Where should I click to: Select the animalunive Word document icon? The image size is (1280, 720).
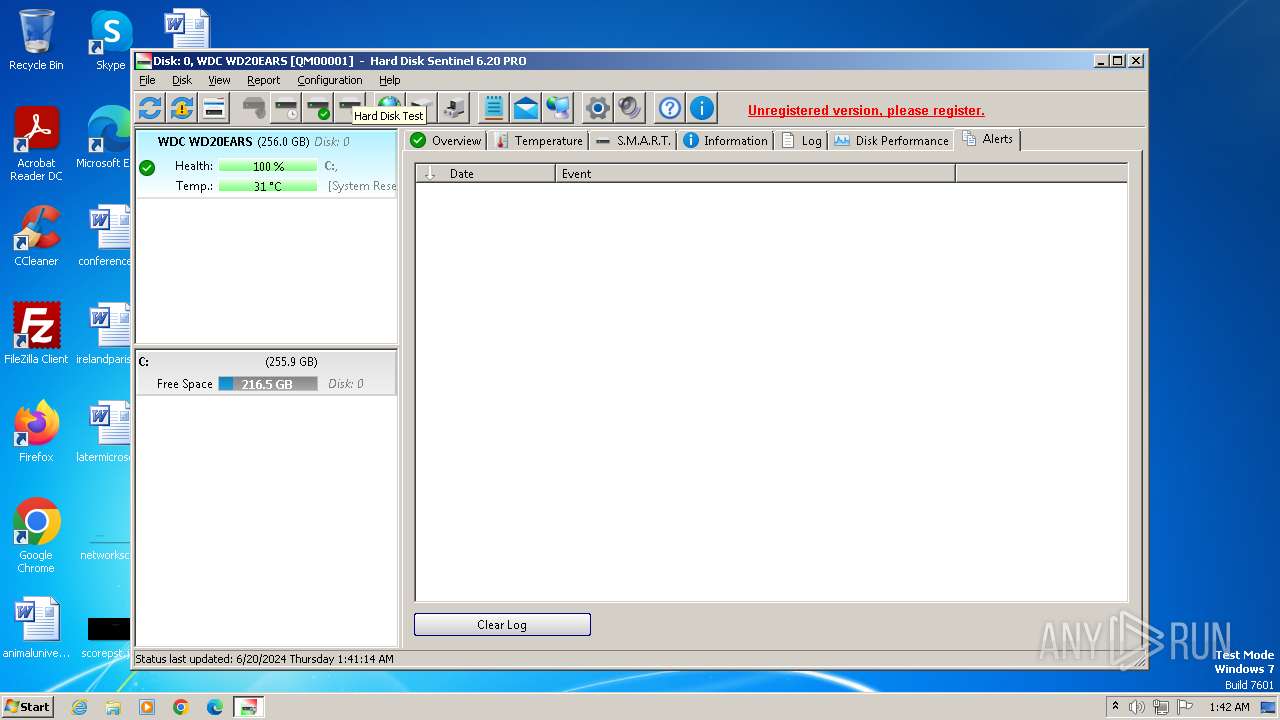(x=36, y=628)
